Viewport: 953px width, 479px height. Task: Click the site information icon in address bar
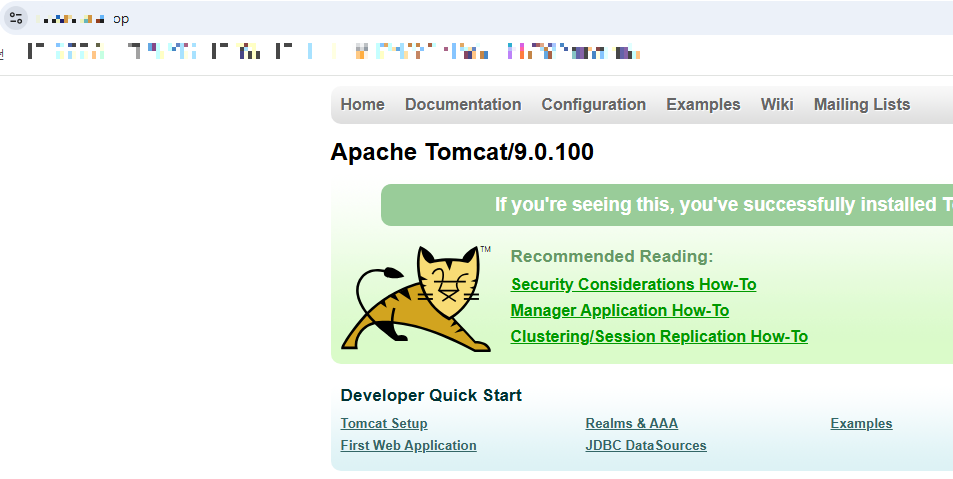pyautogui.click(x=16, y=18)
